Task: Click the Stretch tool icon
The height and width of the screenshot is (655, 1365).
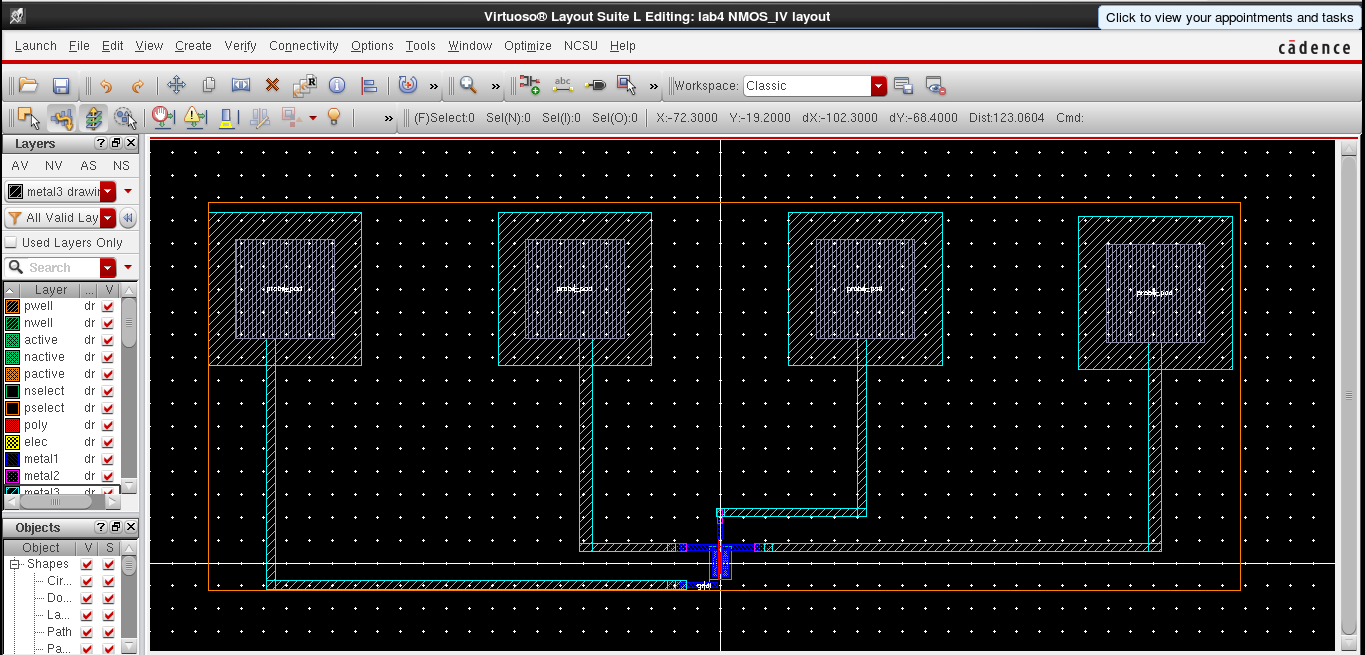Action: pyautogui.click(x=240, y=86)
